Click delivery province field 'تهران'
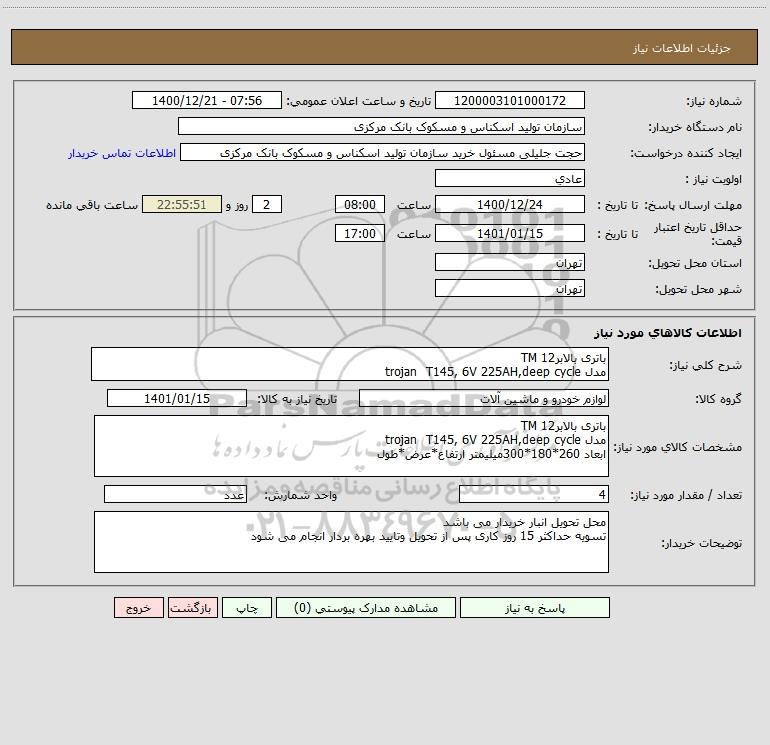770x745 pixels. (510, 262)
